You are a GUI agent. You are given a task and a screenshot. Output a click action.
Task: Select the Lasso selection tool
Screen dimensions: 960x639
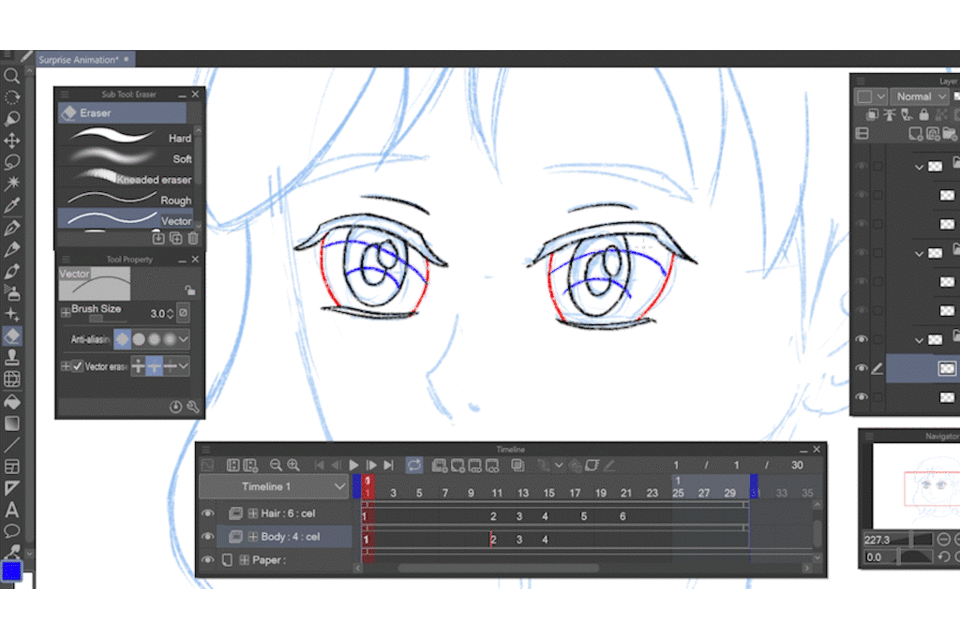pyautogui.click(x=12, y=162)
